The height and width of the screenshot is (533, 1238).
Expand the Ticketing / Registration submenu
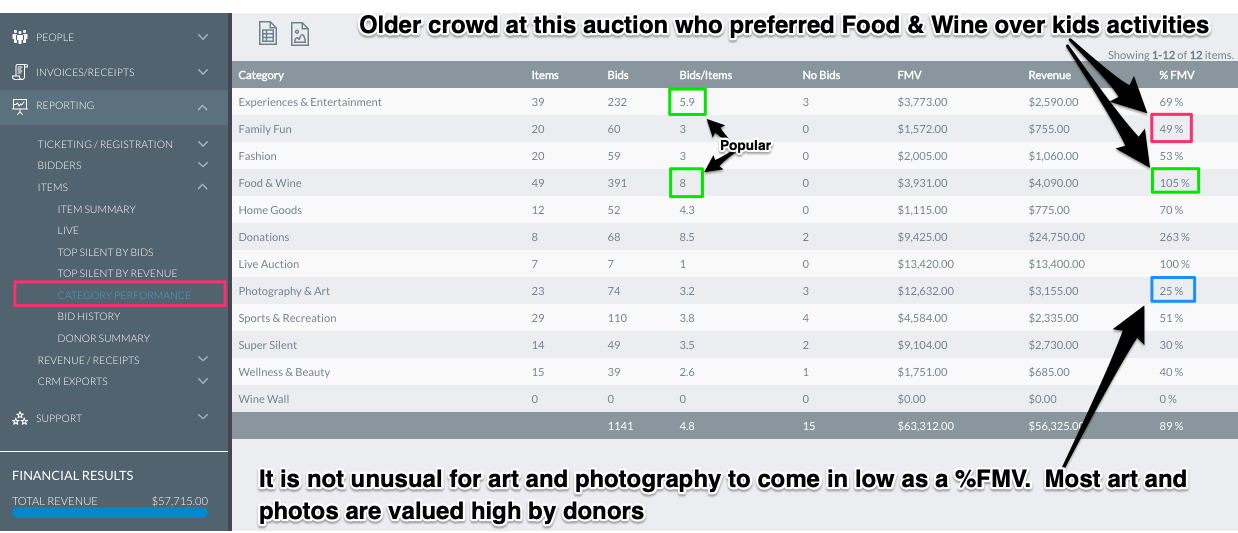pyautogui.click(x=203, y=144)
